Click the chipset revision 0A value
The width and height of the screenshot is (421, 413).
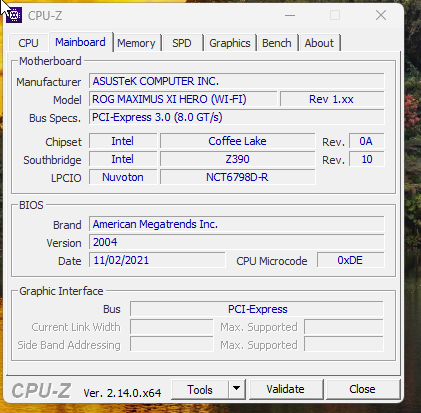coord(366,141)
